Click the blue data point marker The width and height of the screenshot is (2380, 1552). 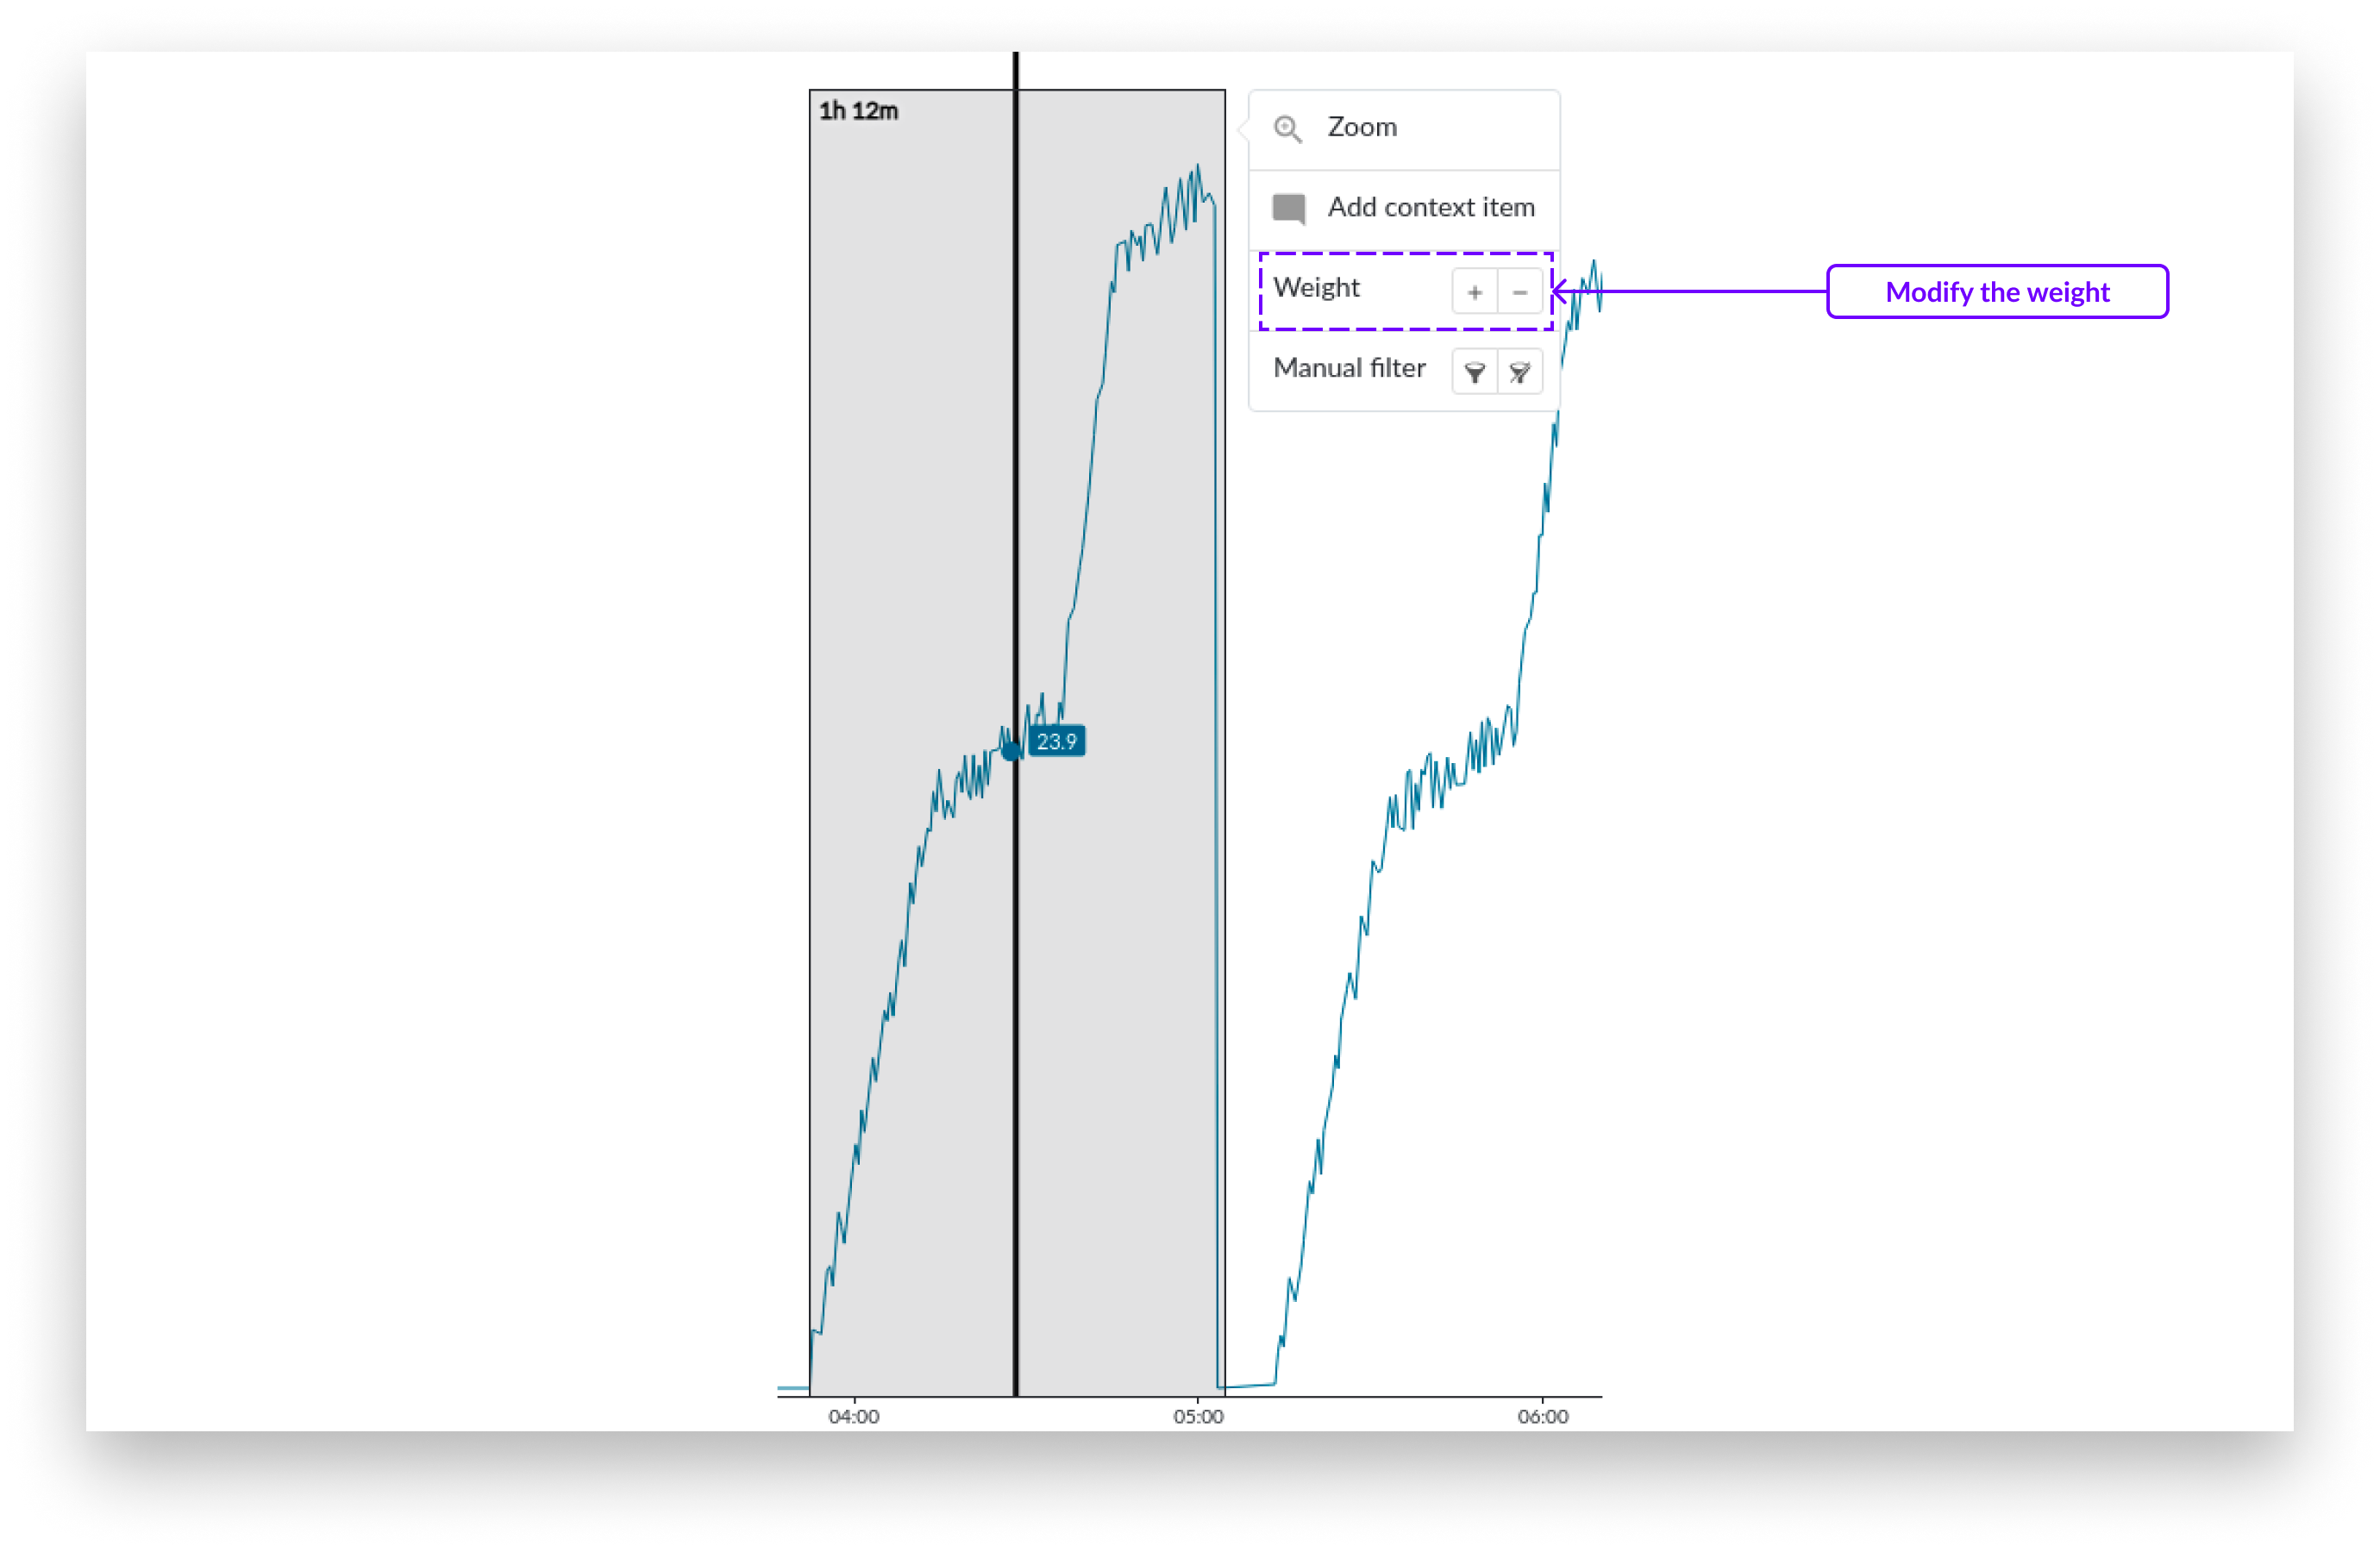(x=1012, y=750)
